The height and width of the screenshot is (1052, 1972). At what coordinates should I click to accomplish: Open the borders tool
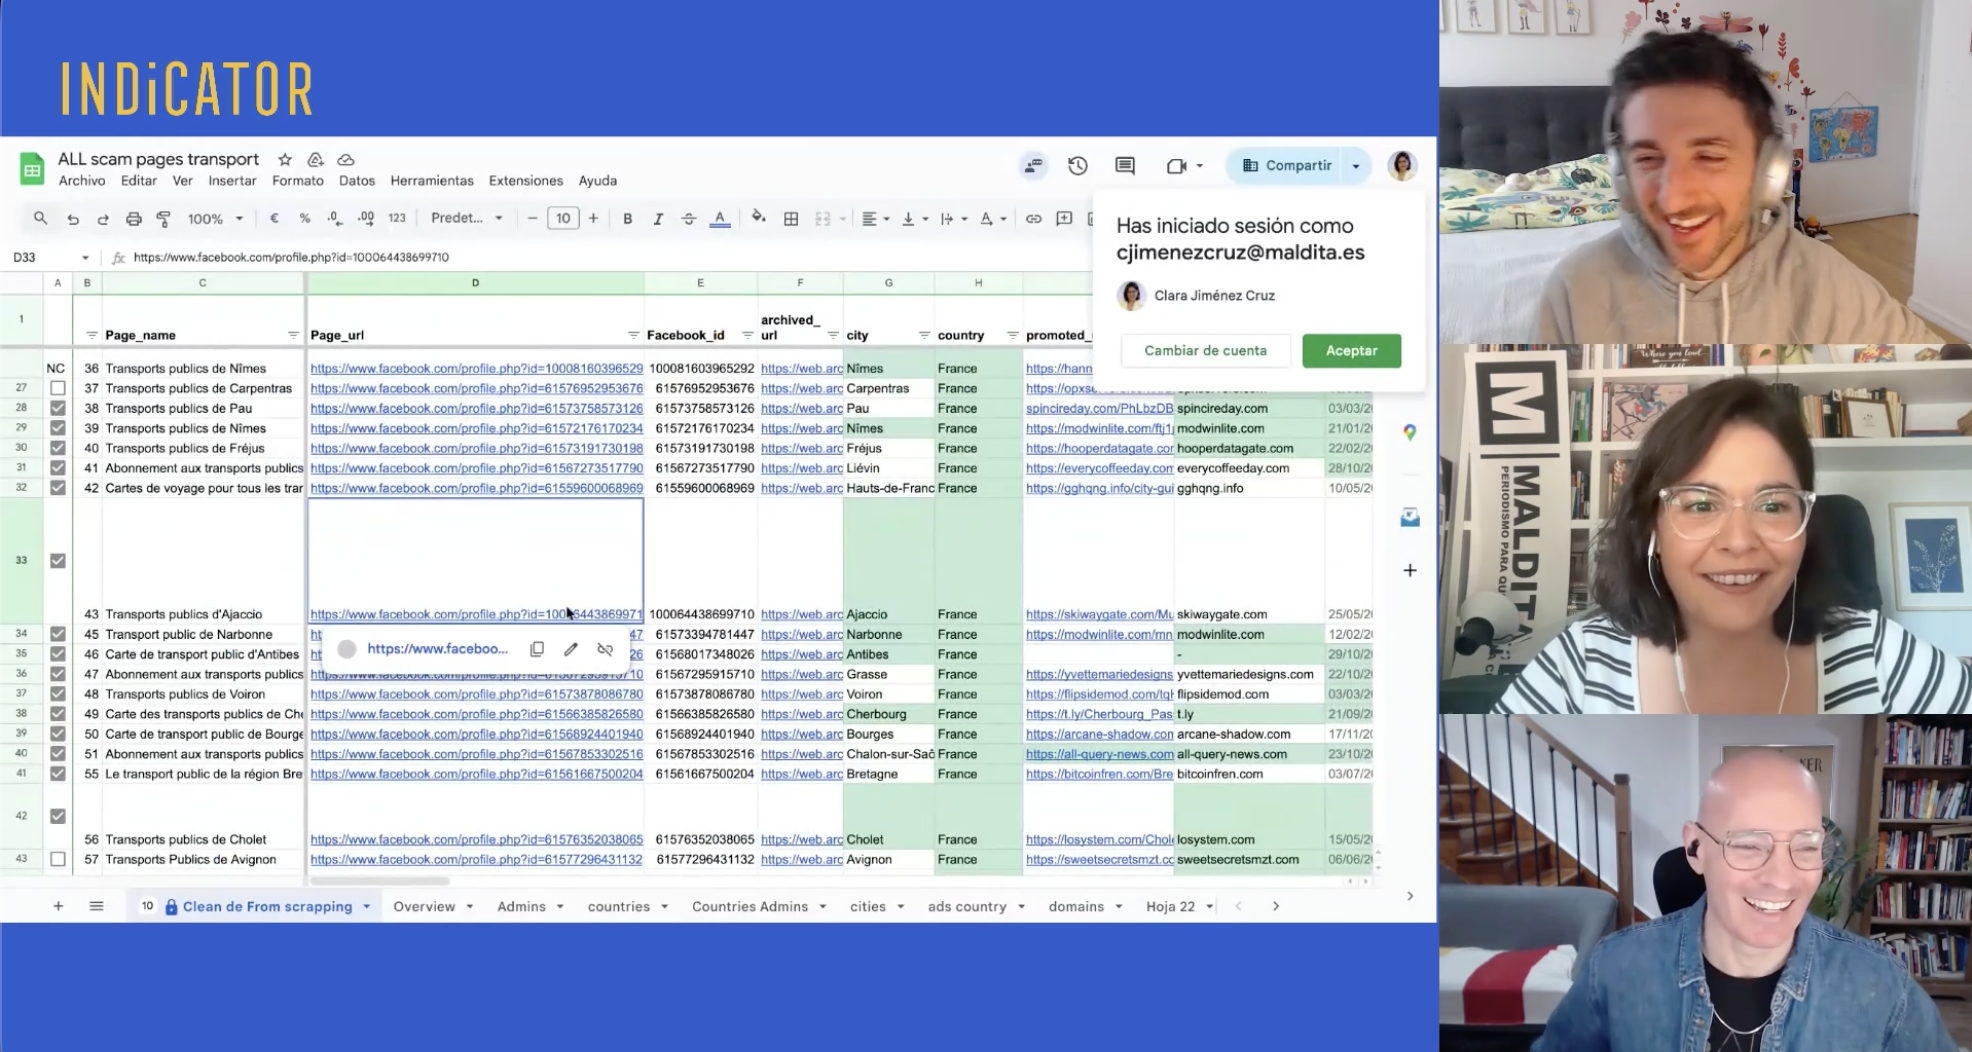click(790, 219)
